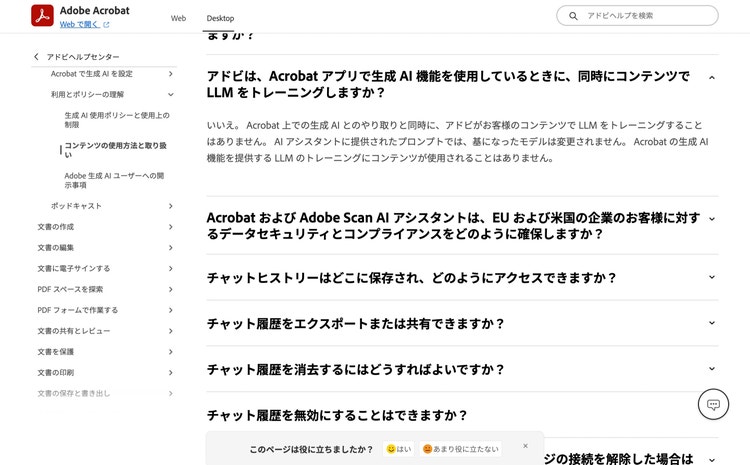Close the feedback banner
The width and height of the screenshot is (750, 465).
tap(526, 446)
